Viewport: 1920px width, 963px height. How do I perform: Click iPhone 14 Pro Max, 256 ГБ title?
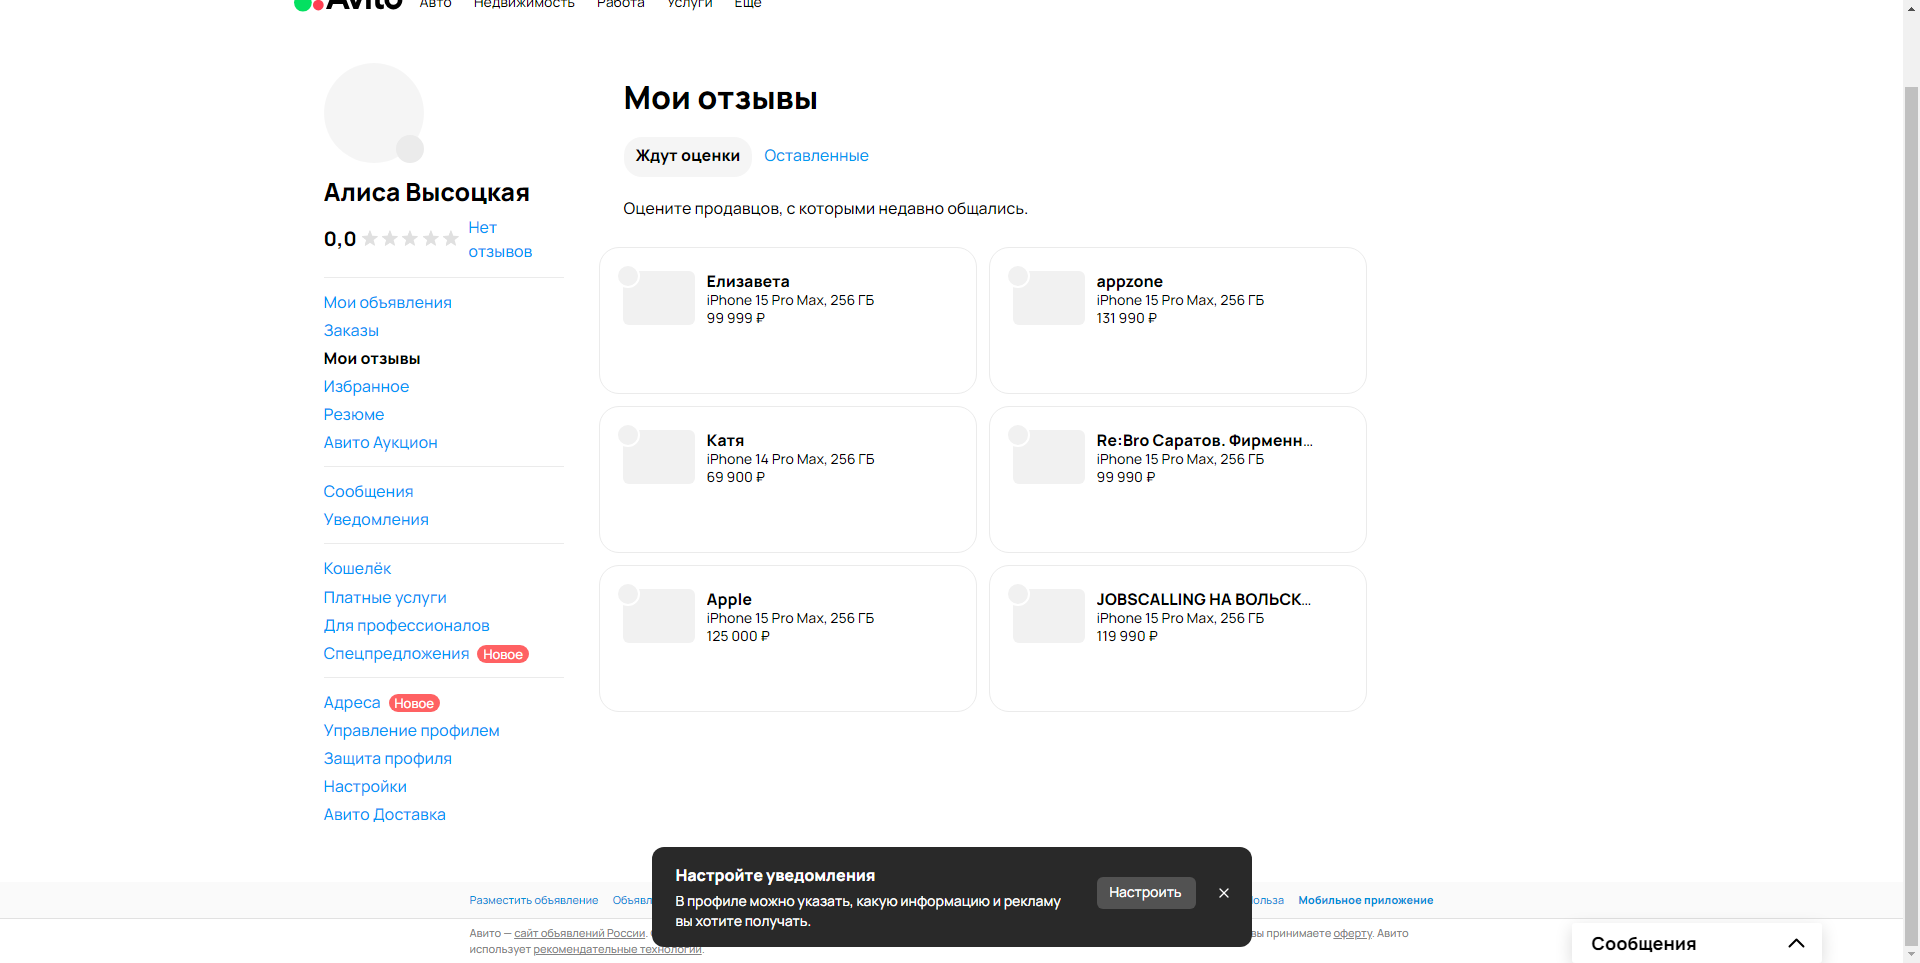[790, 459]
